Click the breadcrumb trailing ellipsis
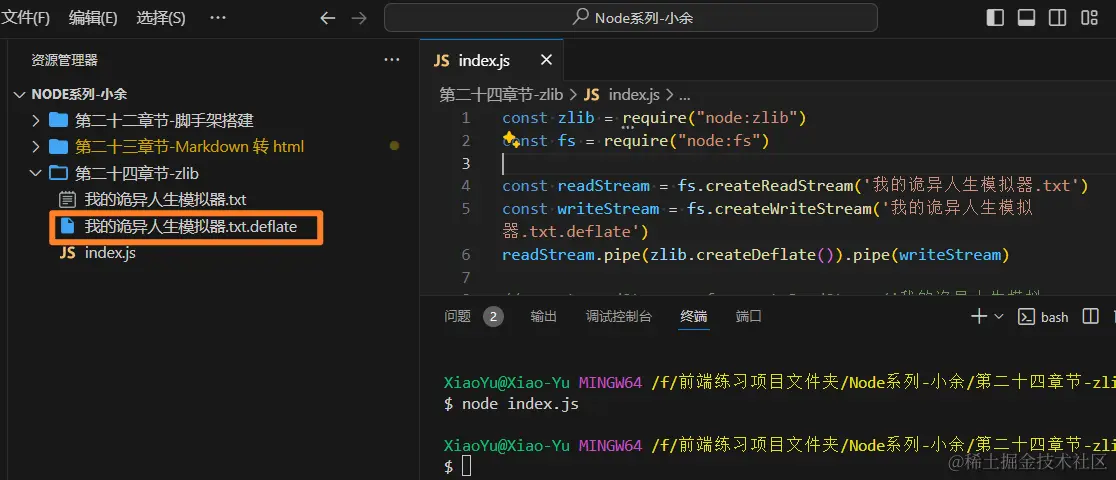The height and width of the screenshot is (480, 1116). tap(684, 95)
